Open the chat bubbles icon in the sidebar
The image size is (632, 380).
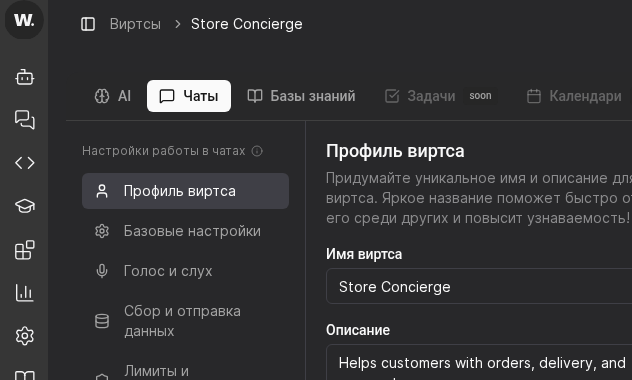pos(25,120)
